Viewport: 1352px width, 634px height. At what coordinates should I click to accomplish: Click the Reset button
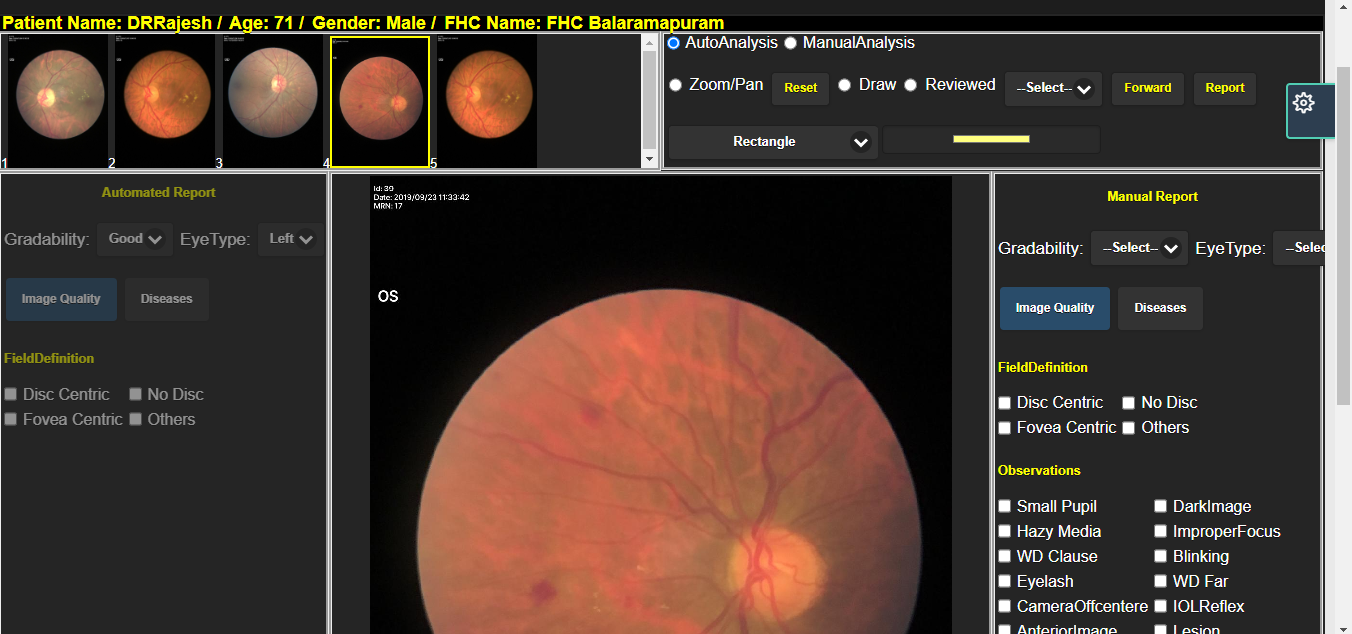coord(800,88)
